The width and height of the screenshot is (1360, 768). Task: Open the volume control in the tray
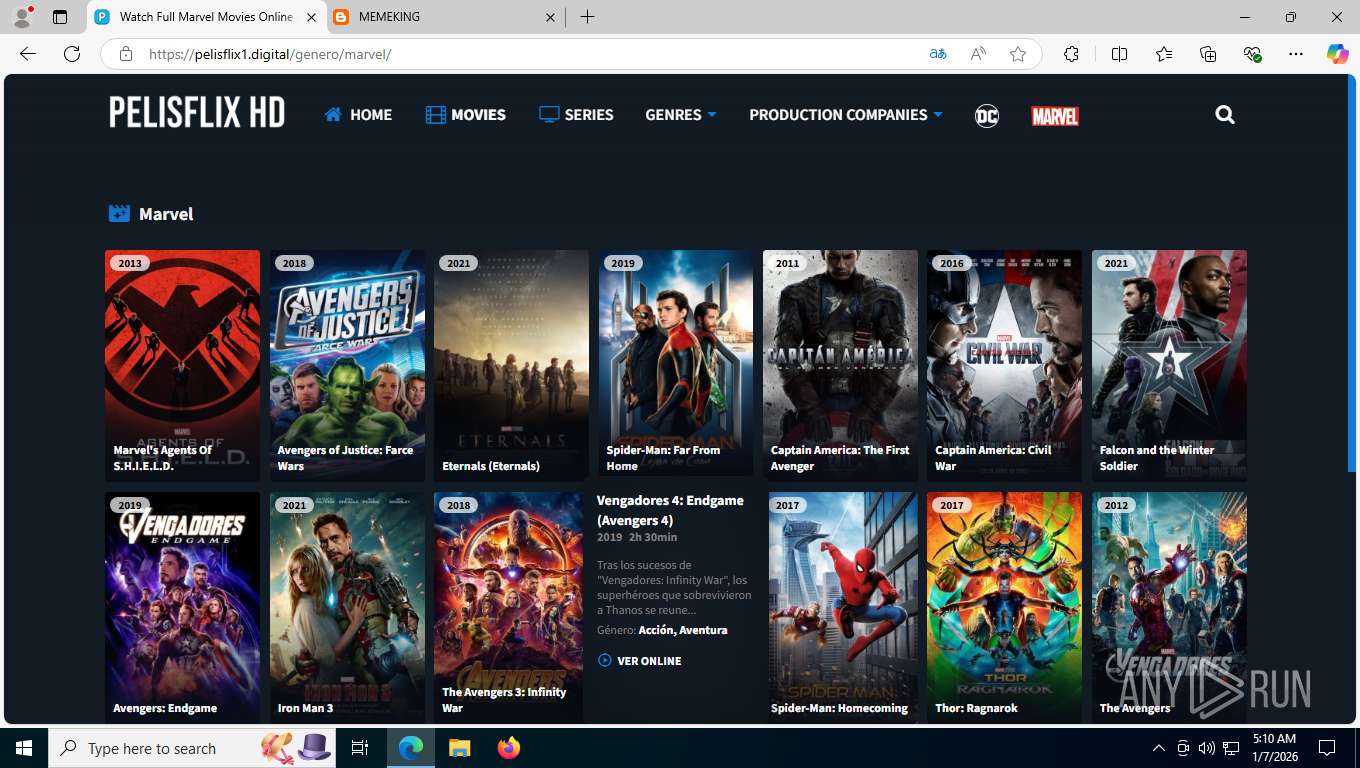click(x=1207, y=748)
